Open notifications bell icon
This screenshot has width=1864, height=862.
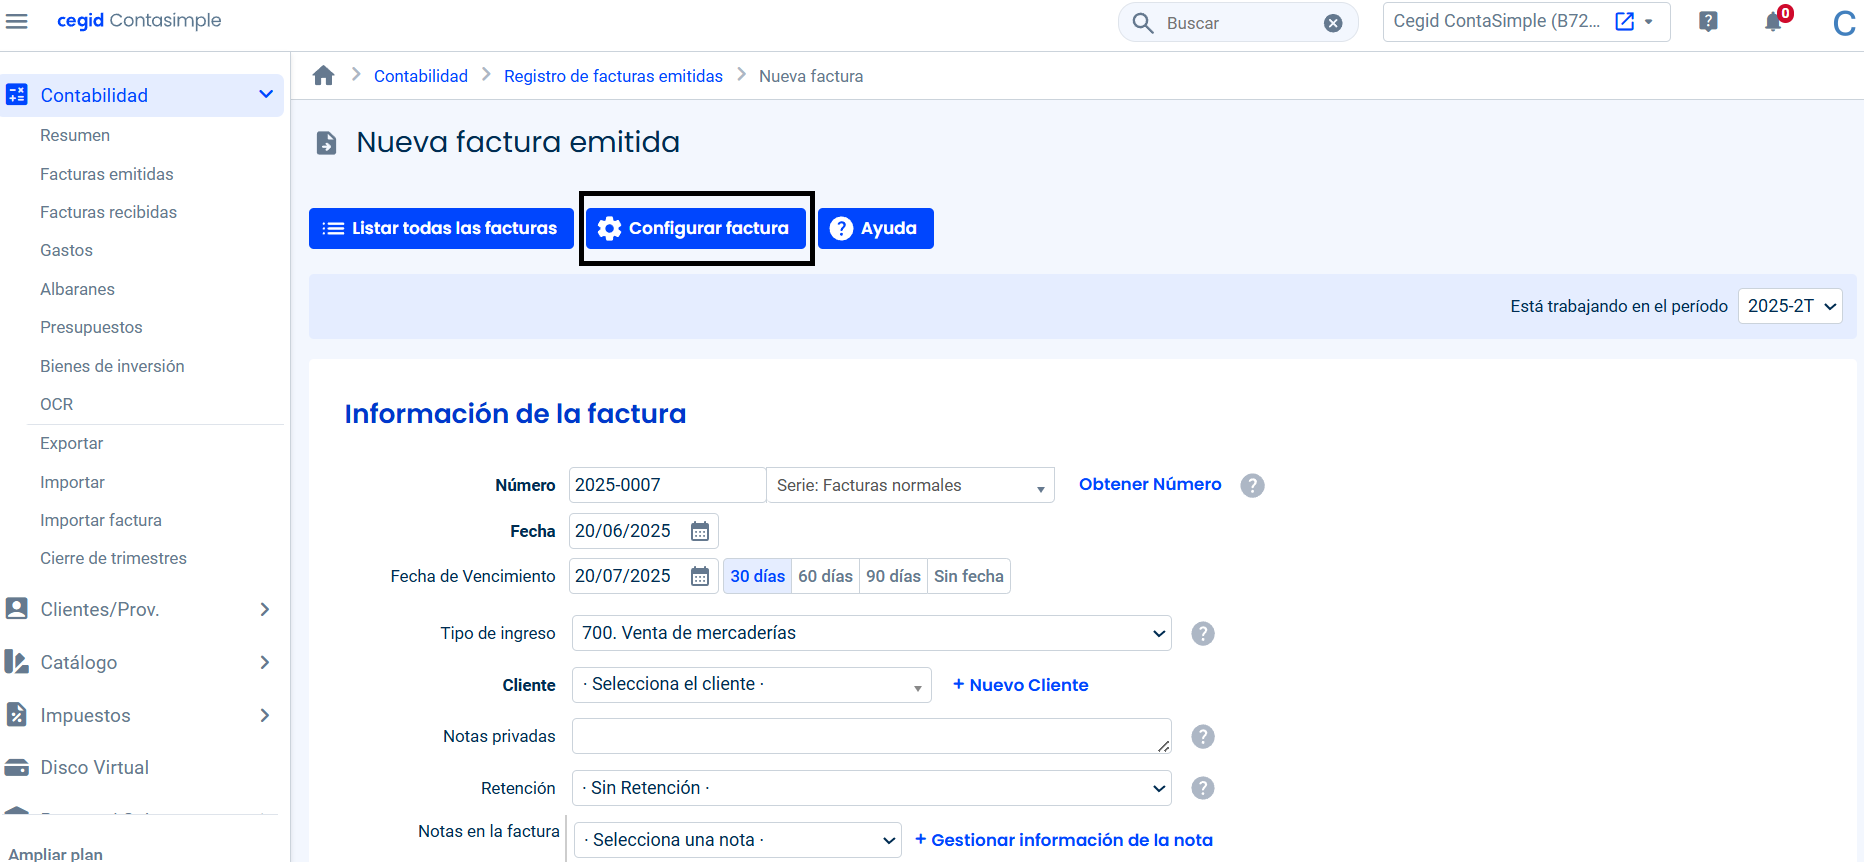click(1774, 21)
